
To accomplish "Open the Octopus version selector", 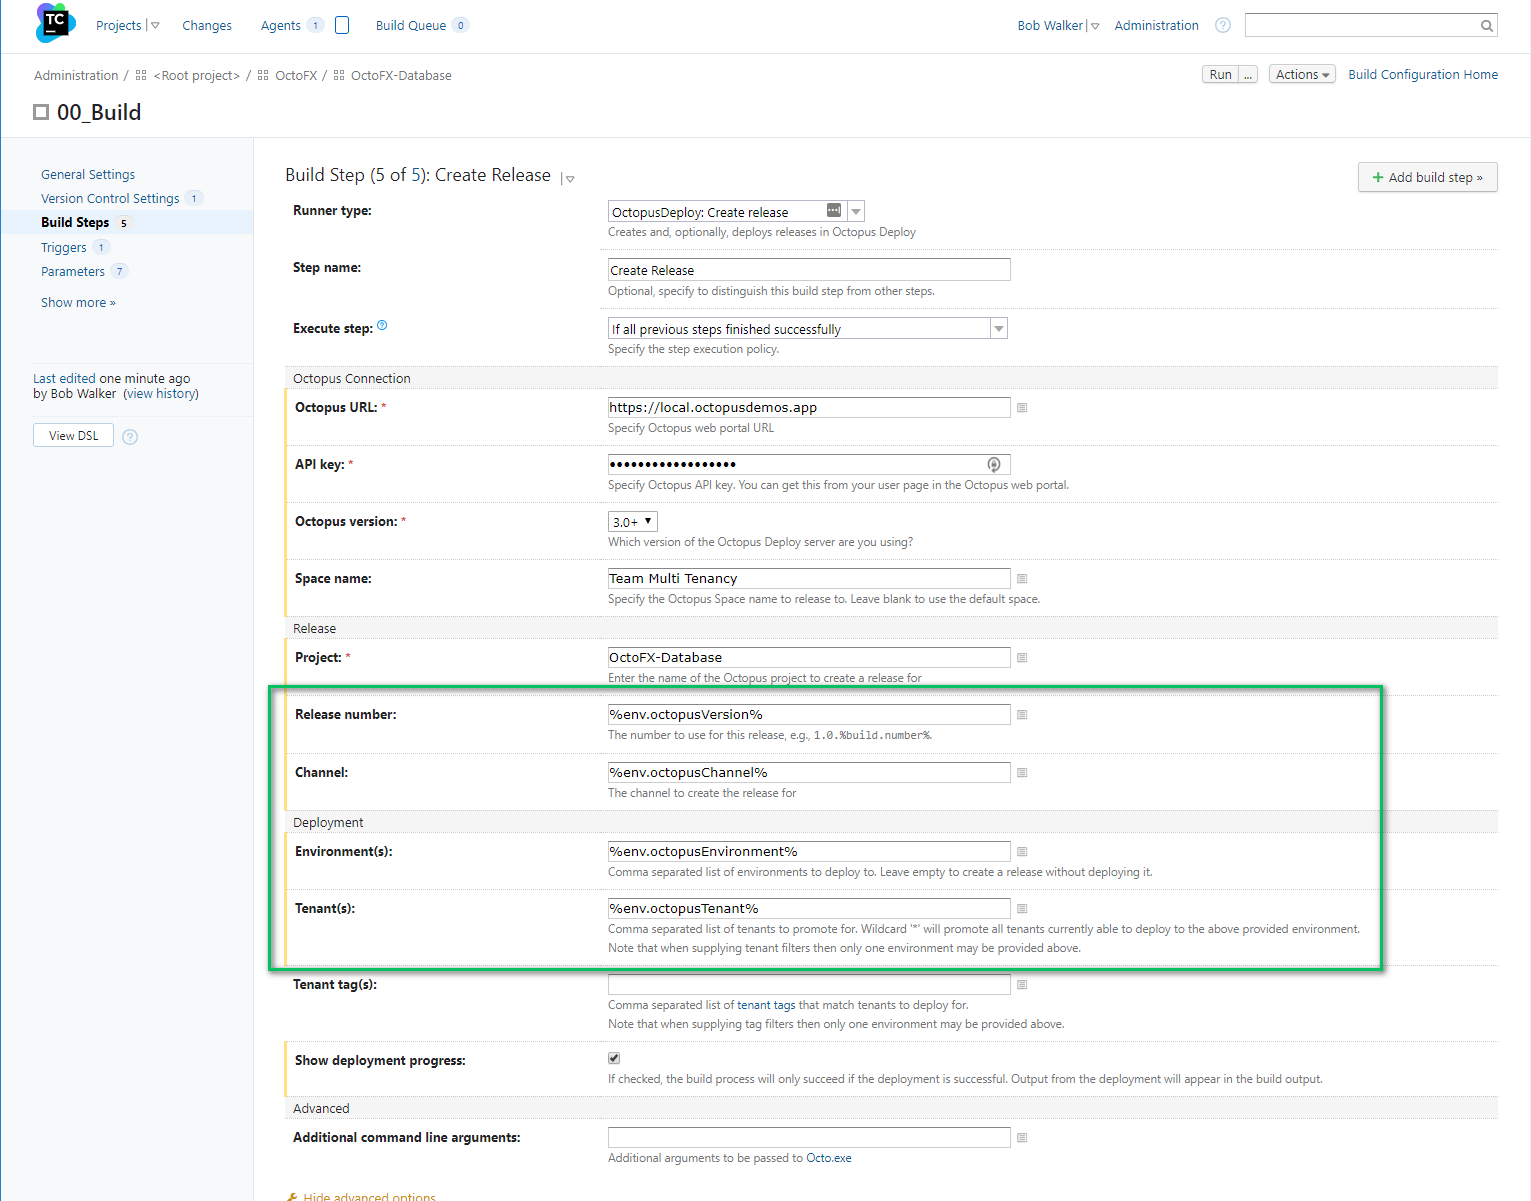I will pos(632,522).
